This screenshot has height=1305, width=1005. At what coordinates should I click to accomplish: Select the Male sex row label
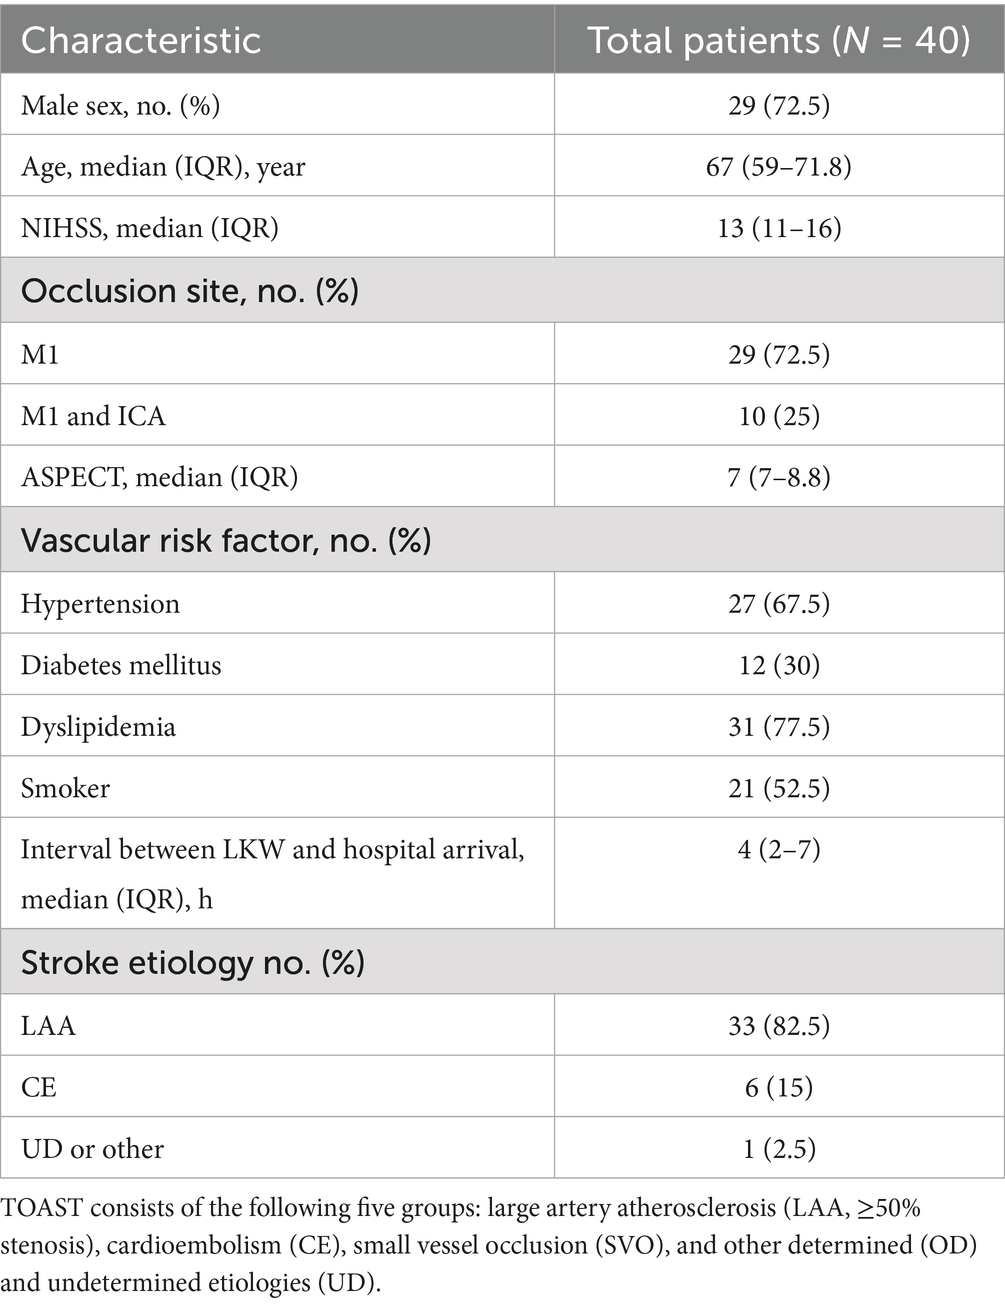(x=120, y=105)
